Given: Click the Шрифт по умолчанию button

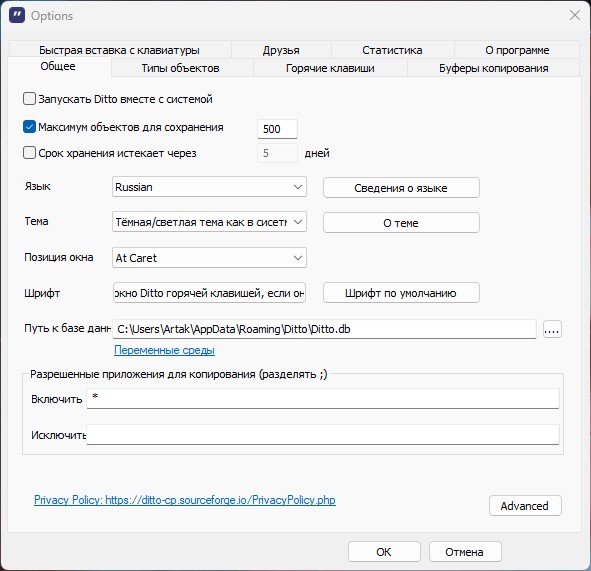Looking at the screenshot, I should pos(401,293).
